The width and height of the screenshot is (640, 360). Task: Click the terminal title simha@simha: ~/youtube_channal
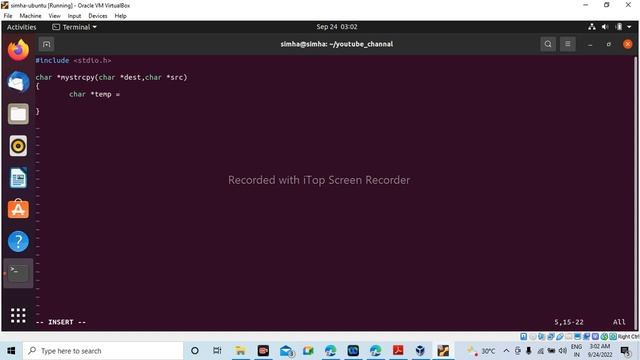tap(337, 44)
